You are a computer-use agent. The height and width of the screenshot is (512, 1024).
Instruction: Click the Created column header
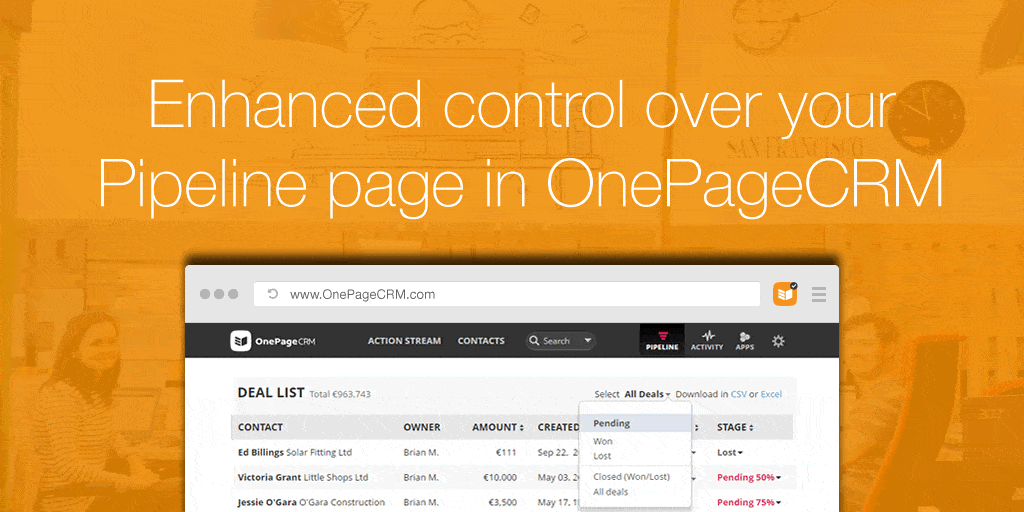[558, 427]
